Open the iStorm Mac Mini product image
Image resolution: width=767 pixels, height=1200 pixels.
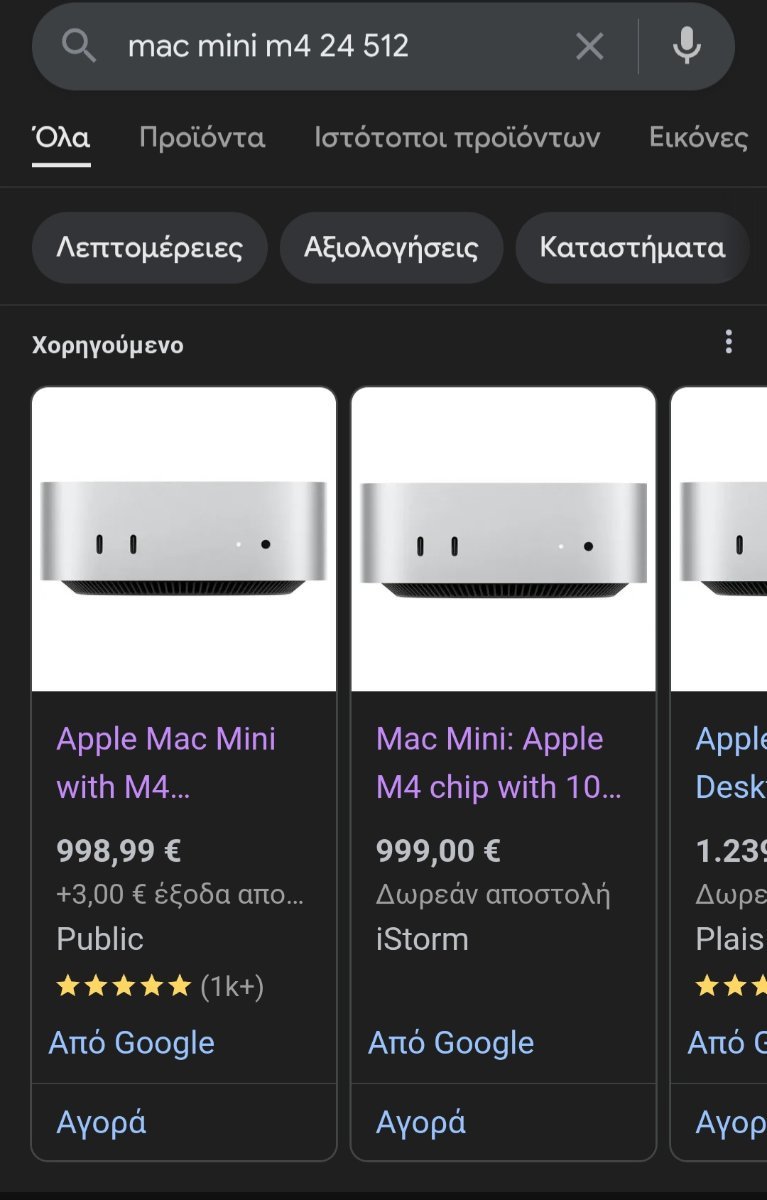[503, 539]
